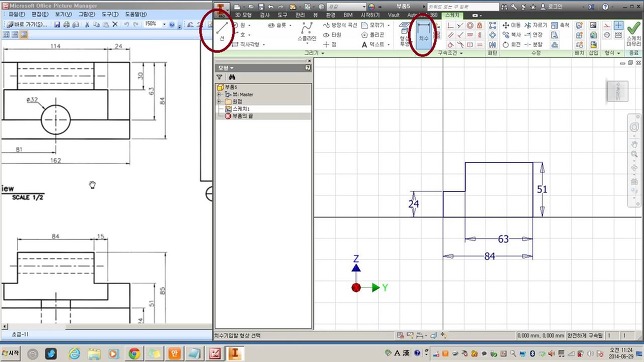Click the Copy (복사) modify tool
The image size is (644, 362).
click(511, 35)
